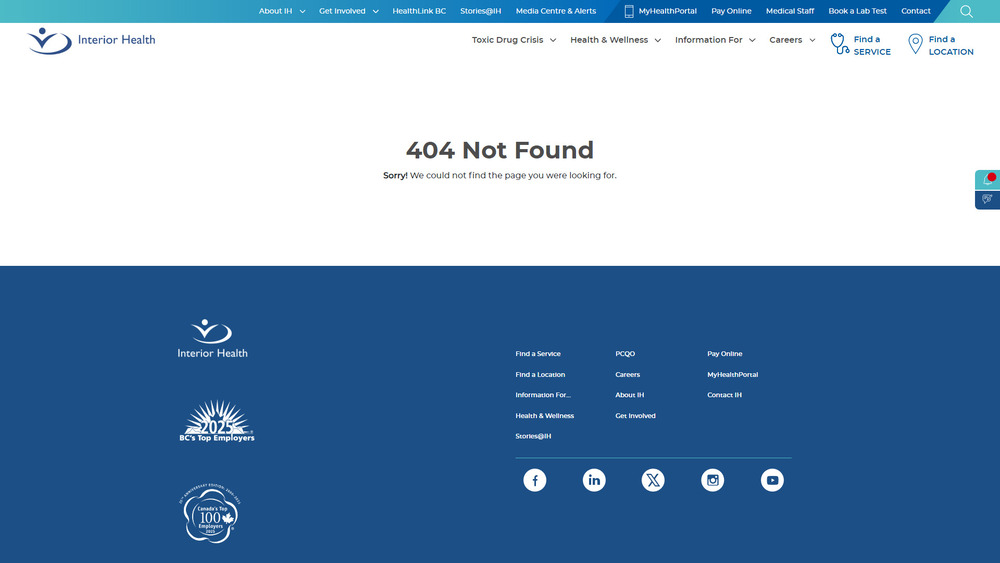Click the Interior Health header logo
The height and width of the screenshot is (563, 1000).
[x=92, y=40]
